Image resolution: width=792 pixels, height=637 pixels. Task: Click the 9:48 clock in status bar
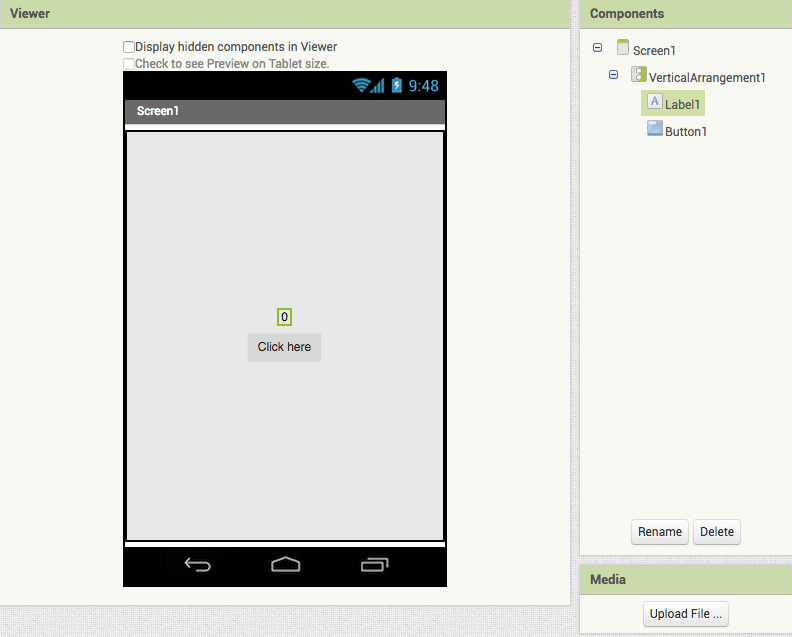[x=423, y=86]
